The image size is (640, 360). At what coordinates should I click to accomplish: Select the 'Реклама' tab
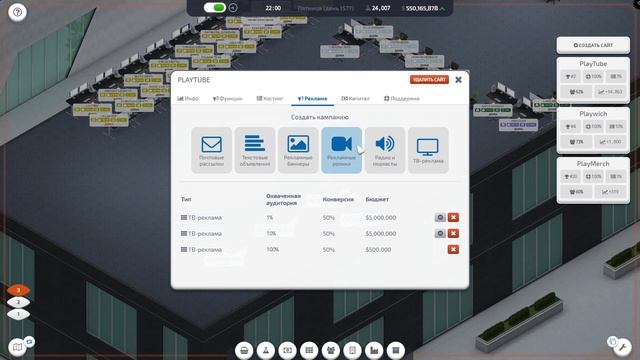coord(312,99)
